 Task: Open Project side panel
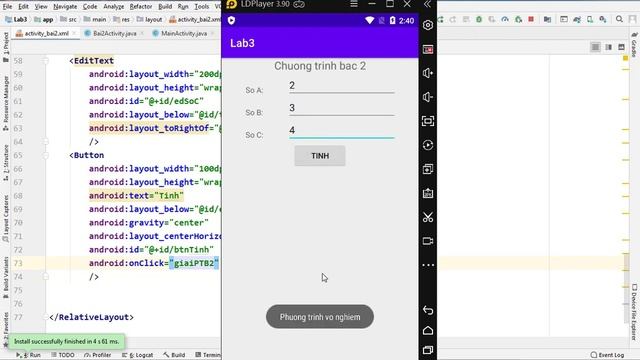click(6, 47)
